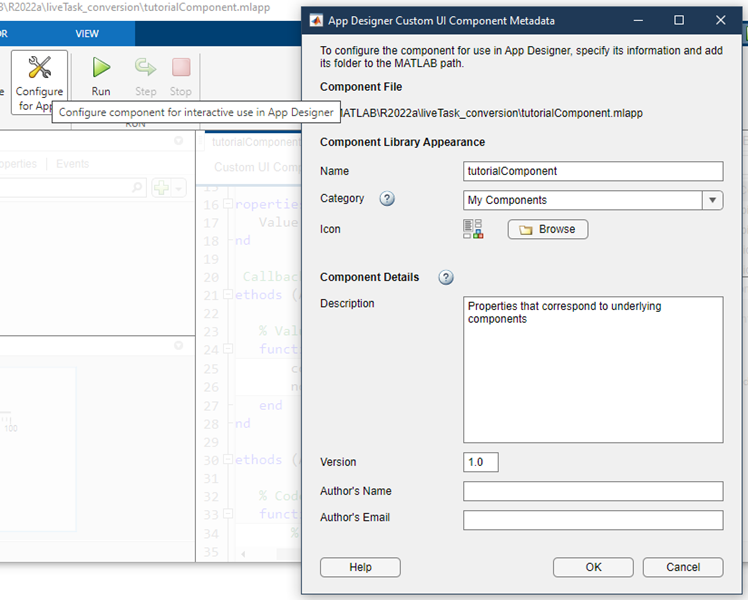Click line number 27 in the code editor
Viewport: 748px width, 600px height.
(211, 406)
